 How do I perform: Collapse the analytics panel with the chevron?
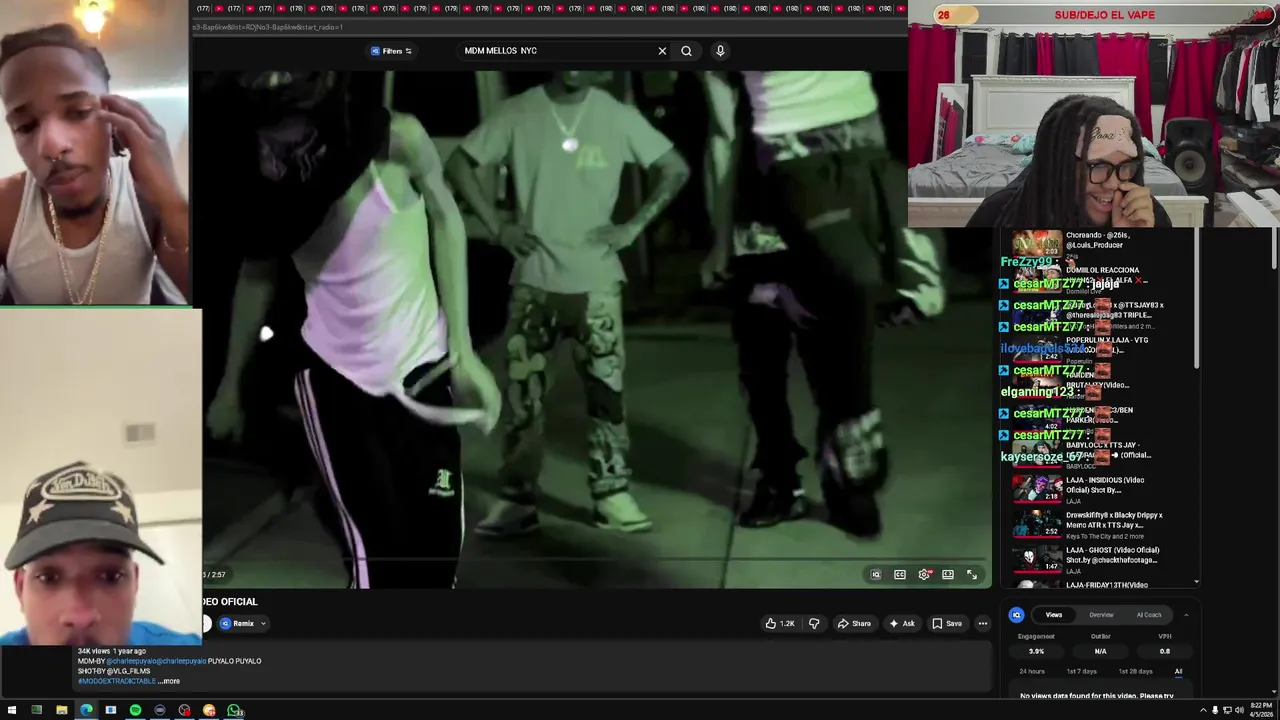(1186, 615)
